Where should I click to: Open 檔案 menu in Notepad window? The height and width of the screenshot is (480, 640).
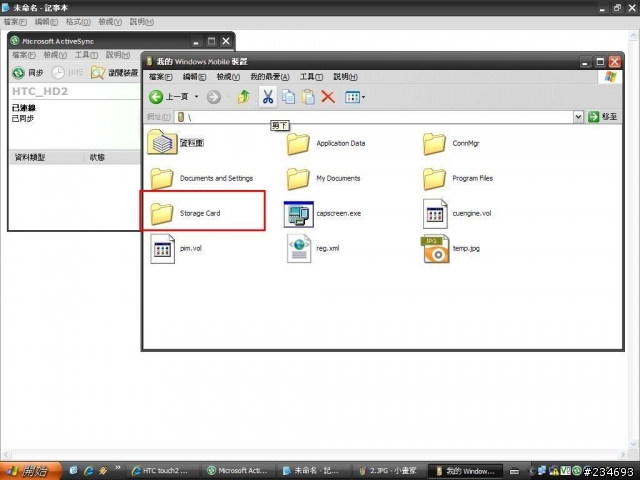click(15, 22)
